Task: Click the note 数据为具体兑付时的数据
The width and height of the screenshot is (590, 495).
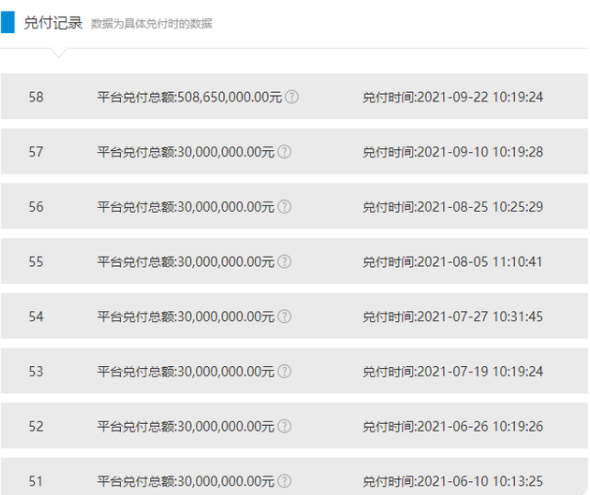Action: tap(152, 24)
